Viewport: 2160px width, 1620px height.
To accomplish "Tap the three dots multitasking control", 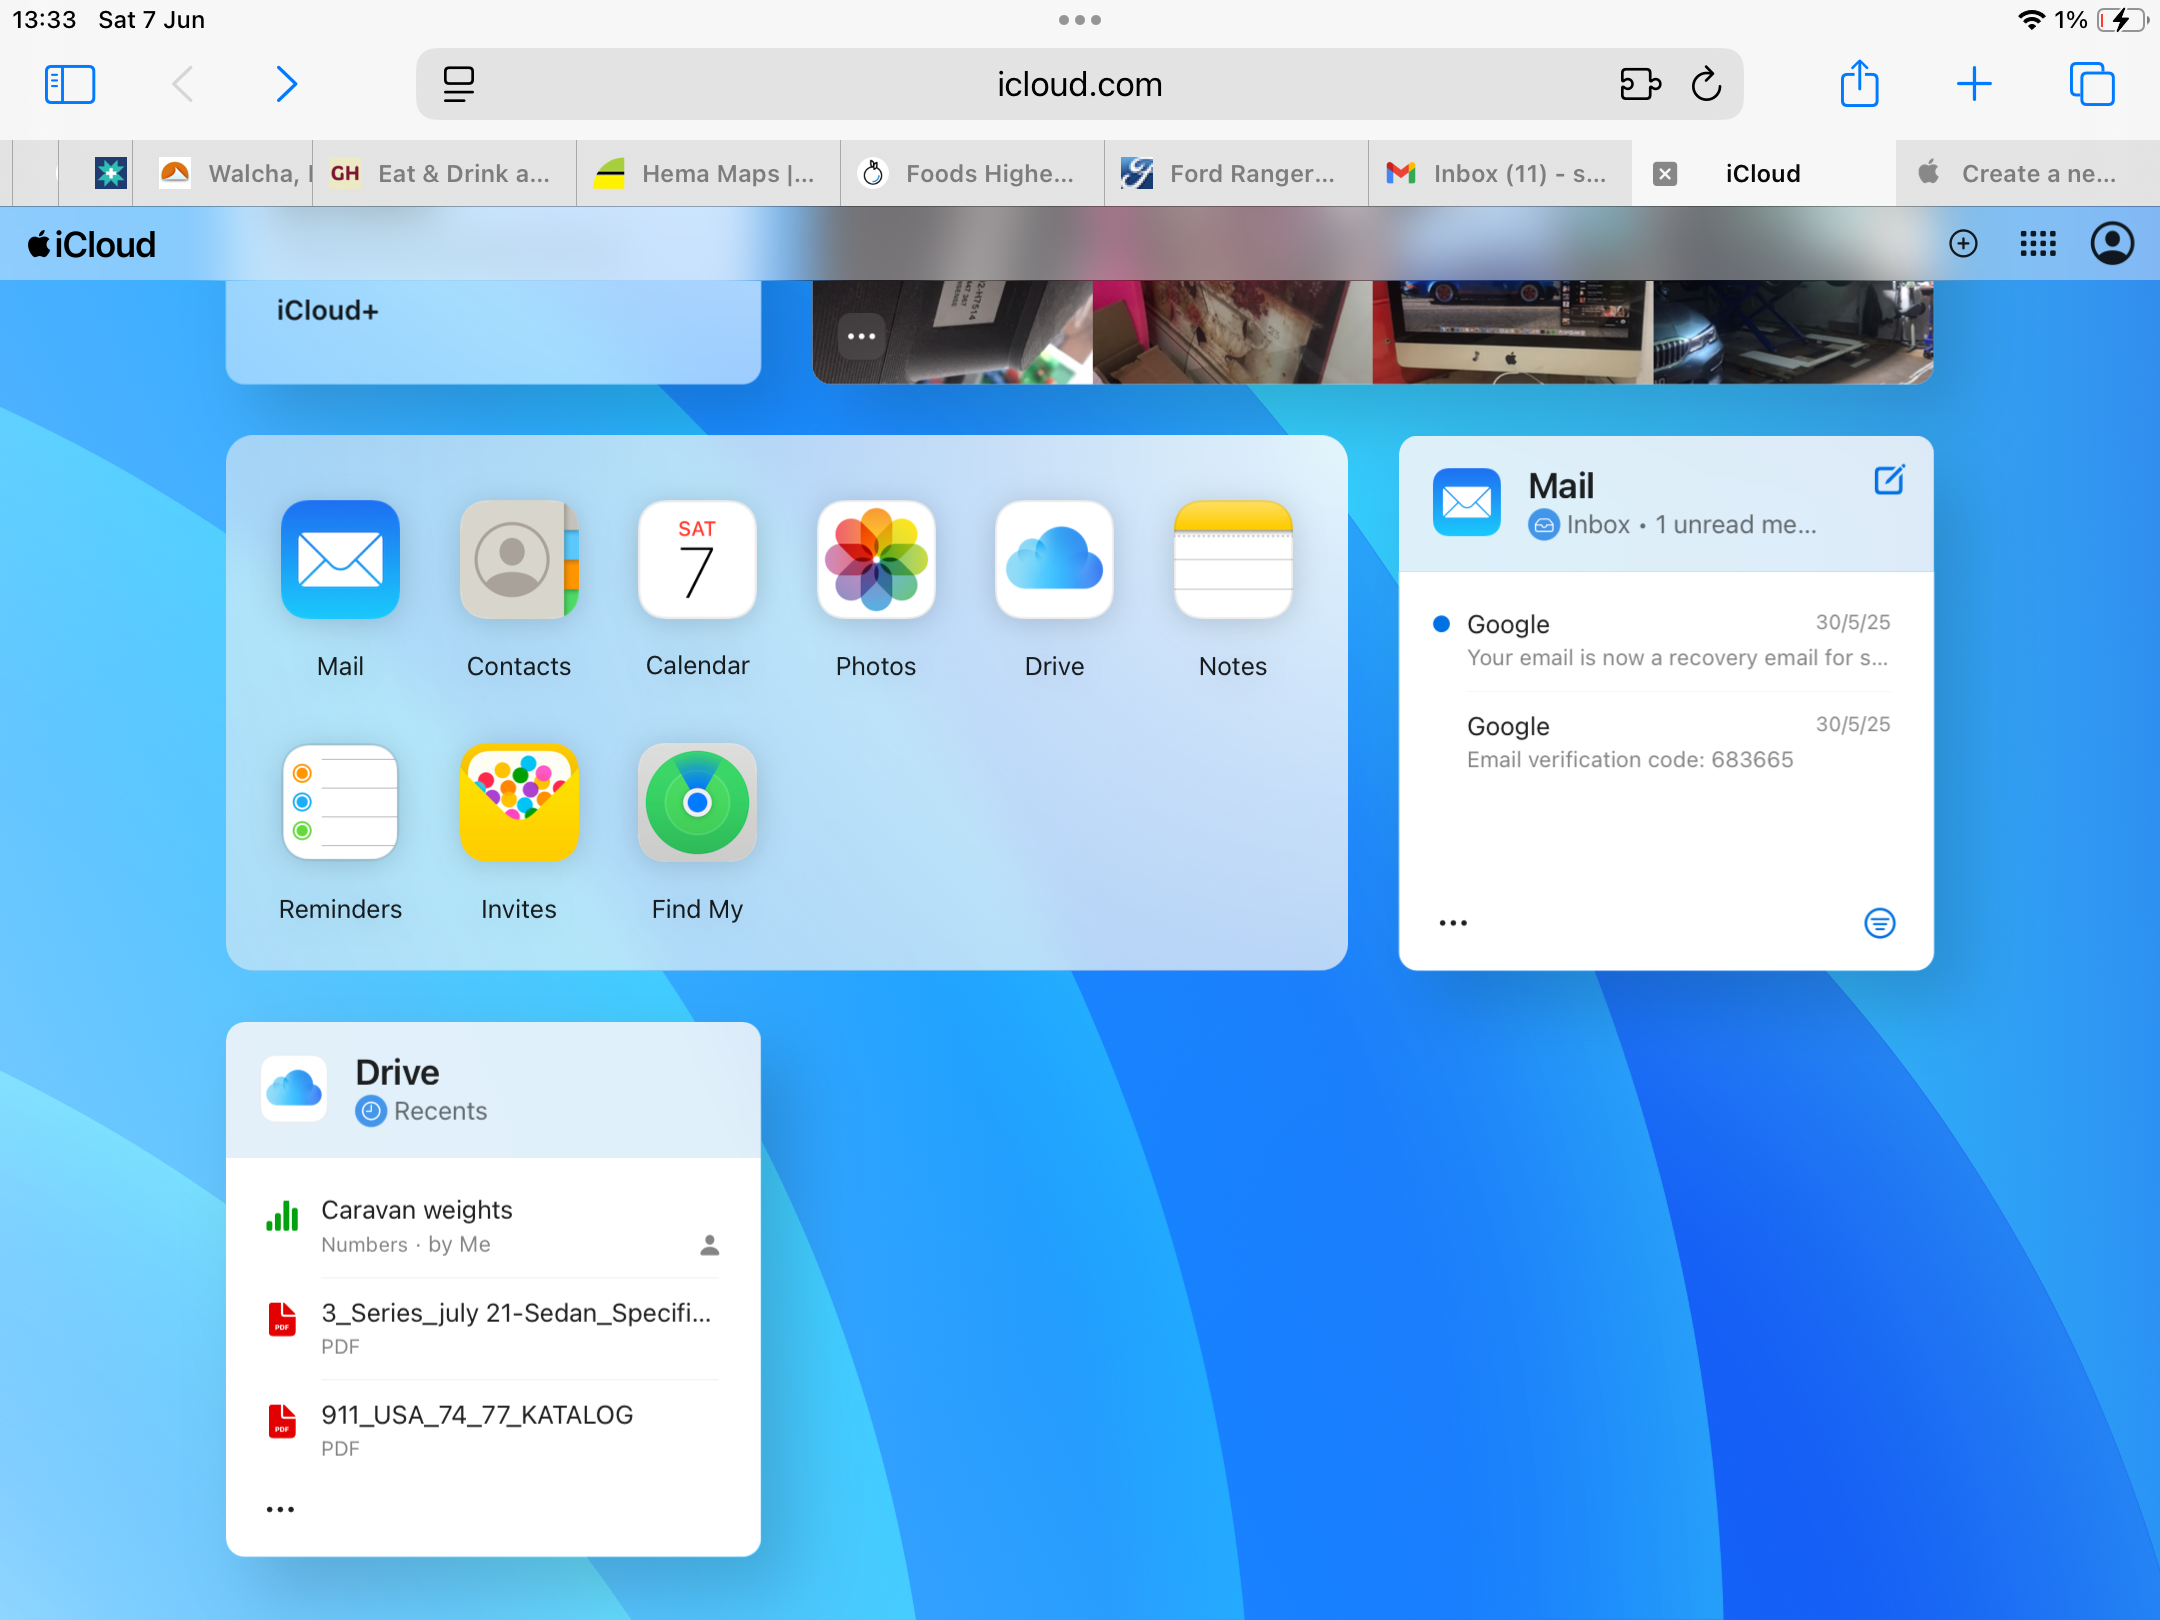I will pos(1080,20).
